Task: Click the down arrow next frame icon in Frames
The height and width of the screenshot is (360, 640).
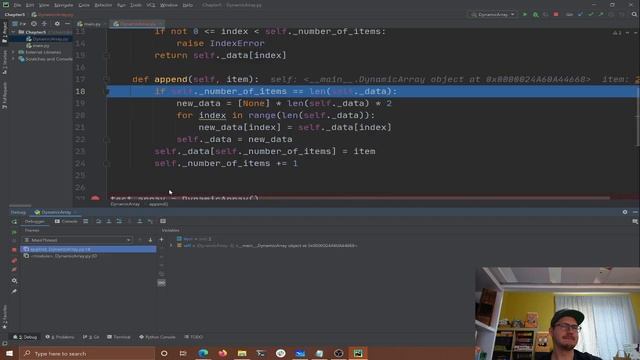Action: point(150,240)
